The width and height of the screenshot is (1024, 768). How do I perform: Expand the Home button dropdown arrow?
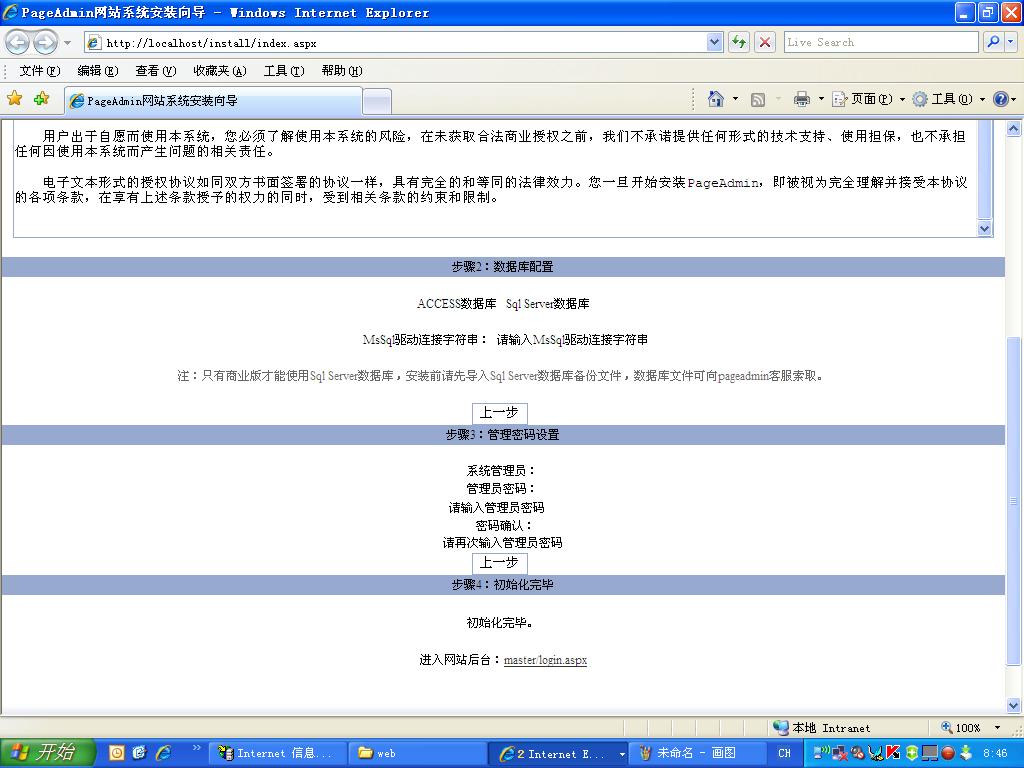pyautogui.click(x=735, y=99)
